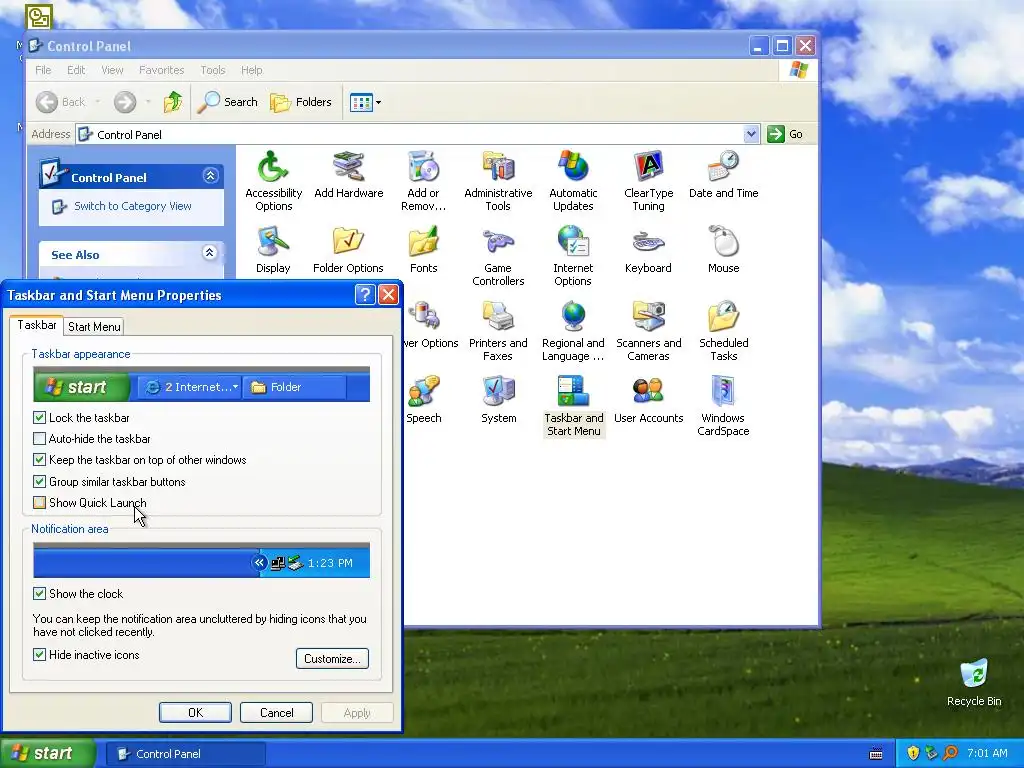The height and width of the screenshot is (768, 1024).
Task: Open the Forward button history arrow
Action: click(148, 102)
